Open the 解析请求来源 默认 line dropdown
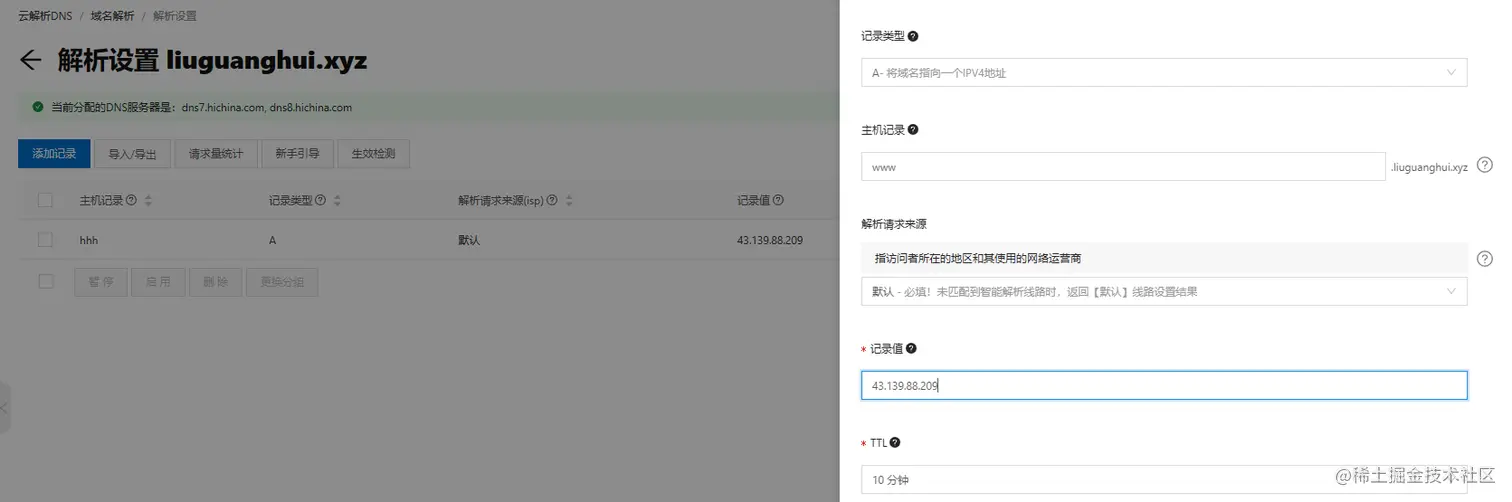Image resolution: width=1512 pixels, height=502 pixels. [1164, 291]
